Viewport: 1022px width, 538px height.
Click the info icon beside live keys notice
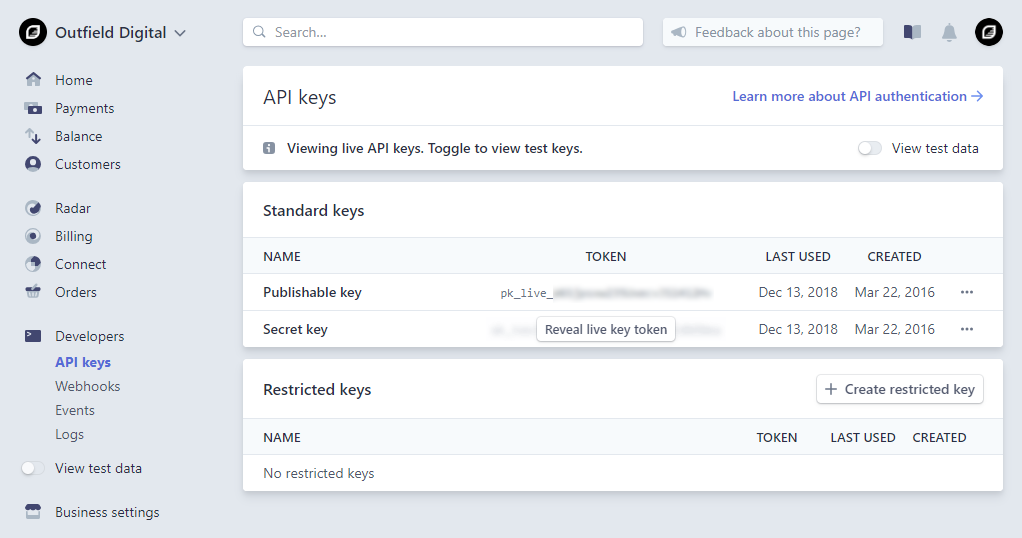[x=269, y=148]
